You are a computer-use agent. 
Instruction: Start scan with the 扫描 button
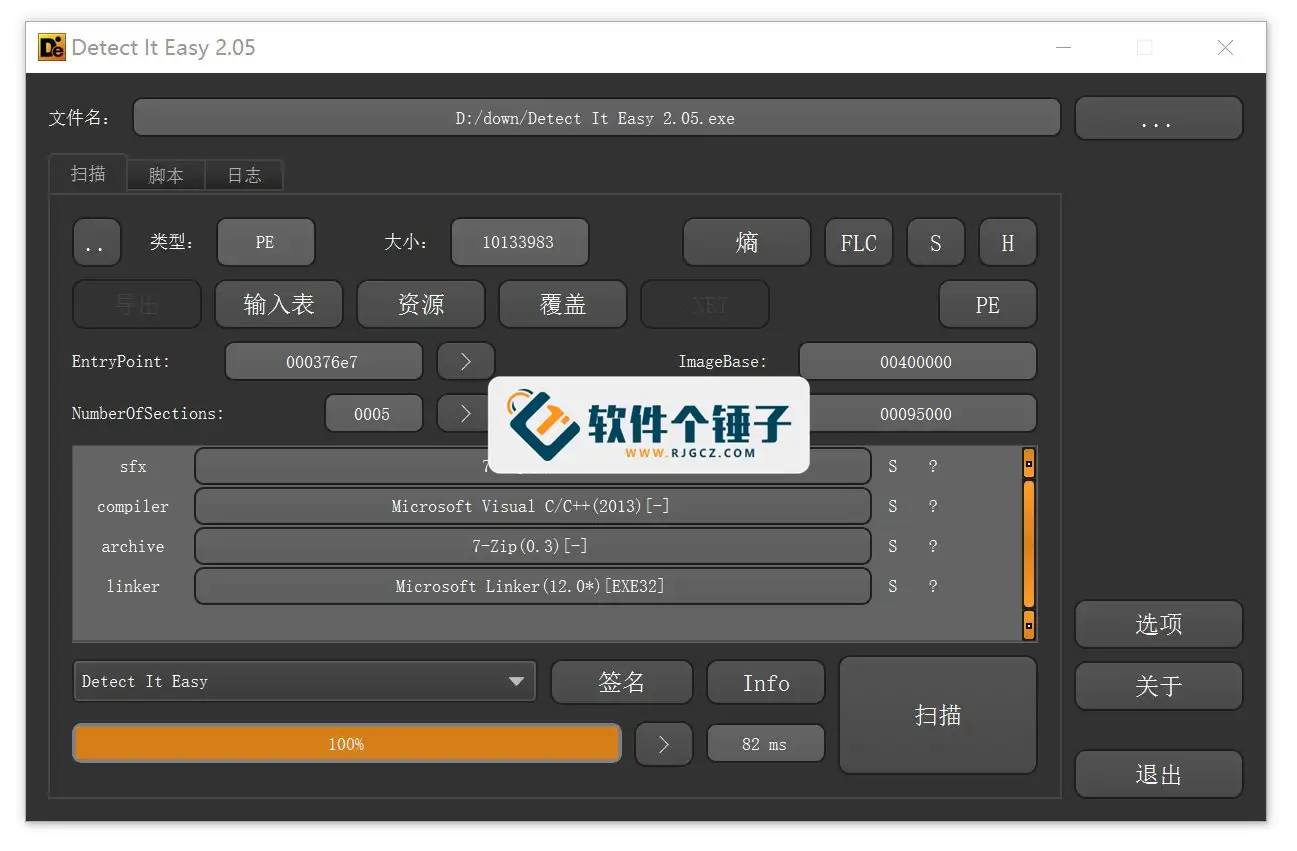pos(938,715)
